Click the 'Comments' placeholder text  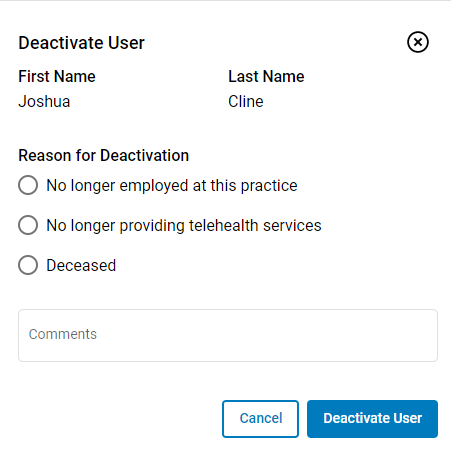(63, 334)
